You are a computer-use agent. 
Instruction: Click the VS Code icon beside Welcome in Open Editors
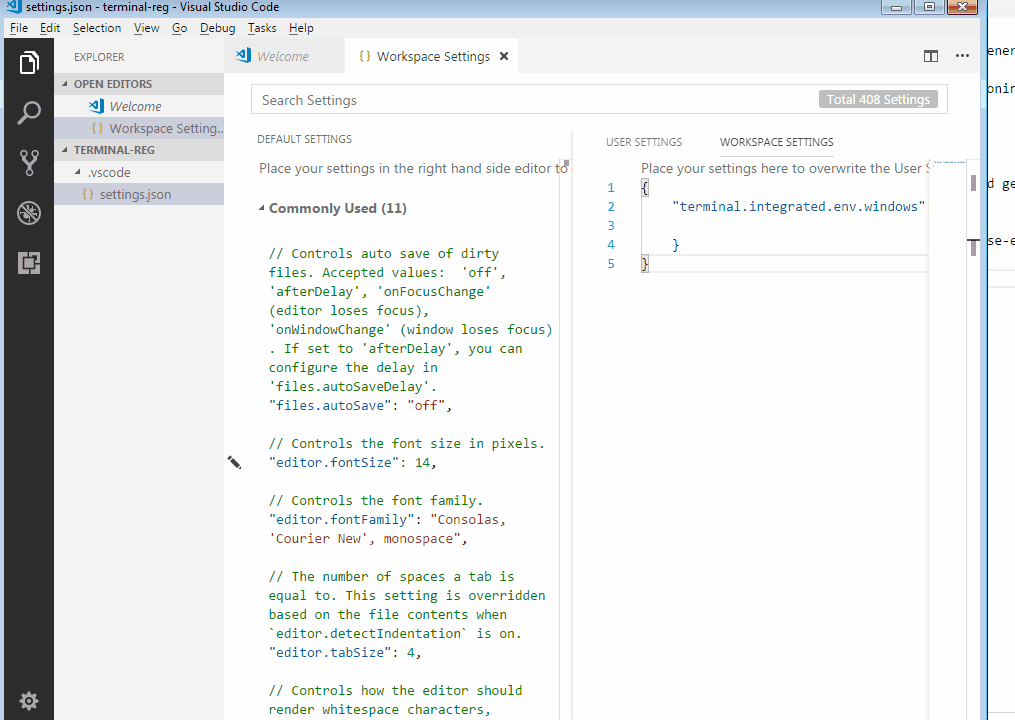click(x=96, y=106)
